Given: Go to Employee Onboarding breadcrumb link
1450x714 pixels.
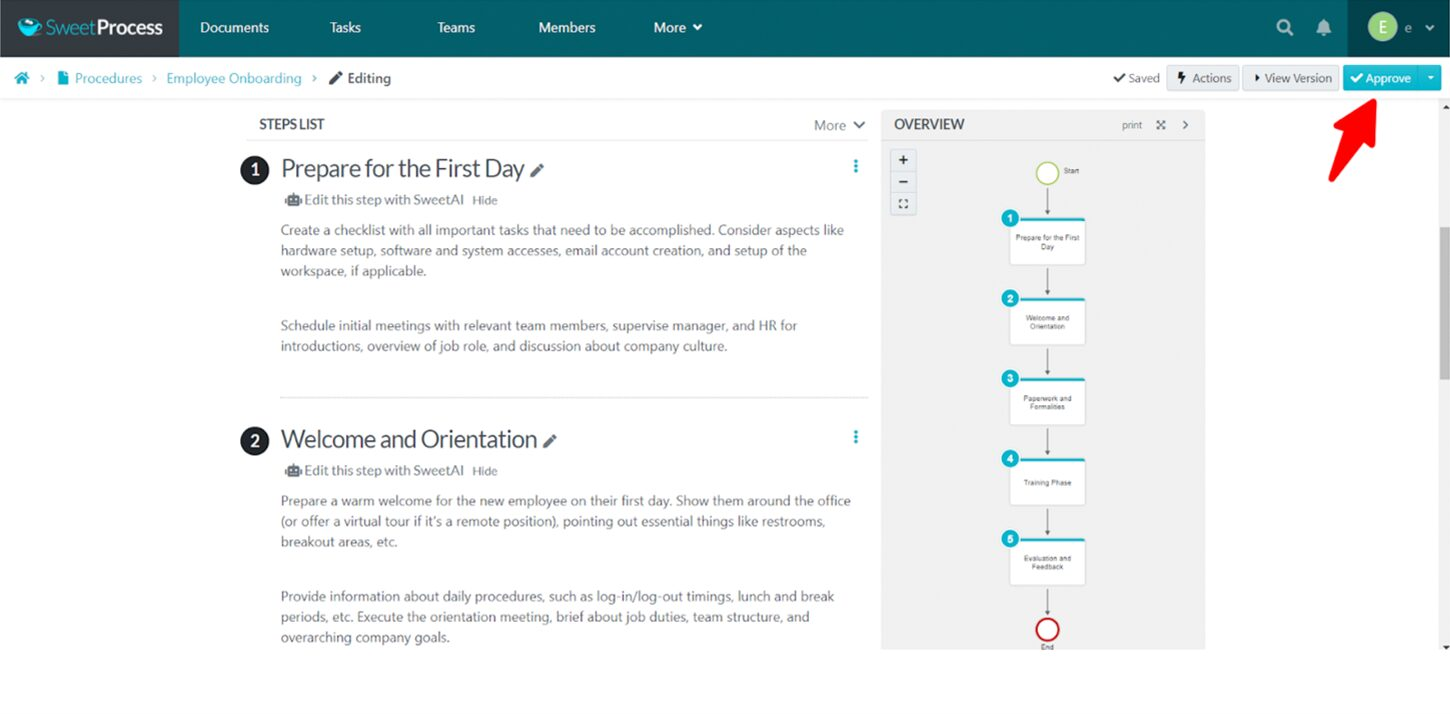Looking at the screenshot, I should [234, 78].
